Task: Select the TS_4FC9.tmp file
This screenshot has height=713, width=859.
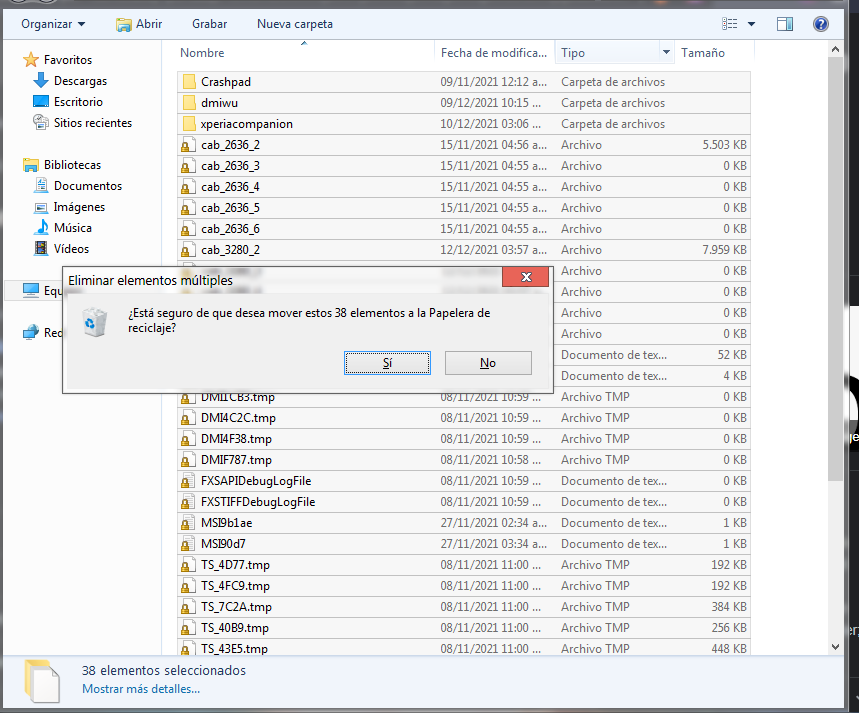Action: click(463, 586)
